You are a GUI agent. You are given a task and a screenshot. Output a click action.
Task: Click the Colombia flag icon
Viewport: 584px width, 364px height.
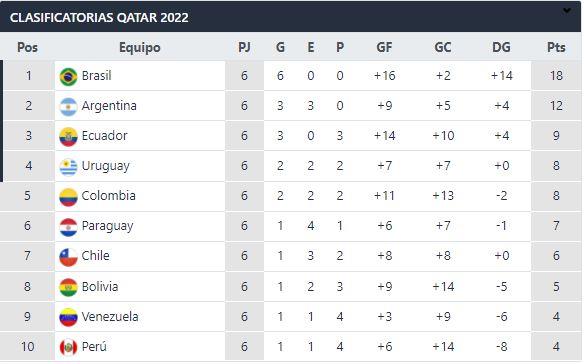(x=69, y=197)
